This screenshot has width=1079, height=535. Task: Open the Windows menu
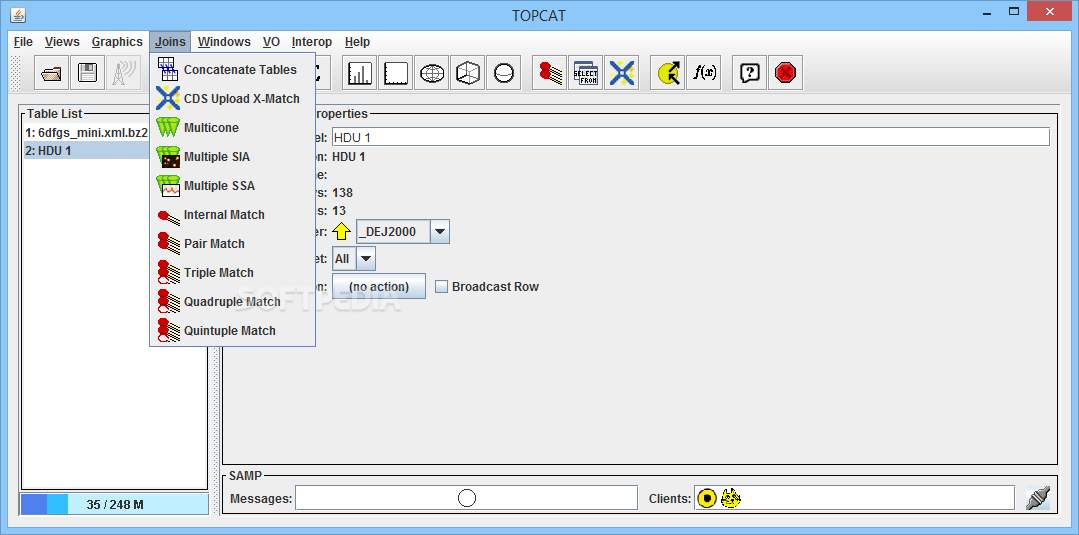224,42
